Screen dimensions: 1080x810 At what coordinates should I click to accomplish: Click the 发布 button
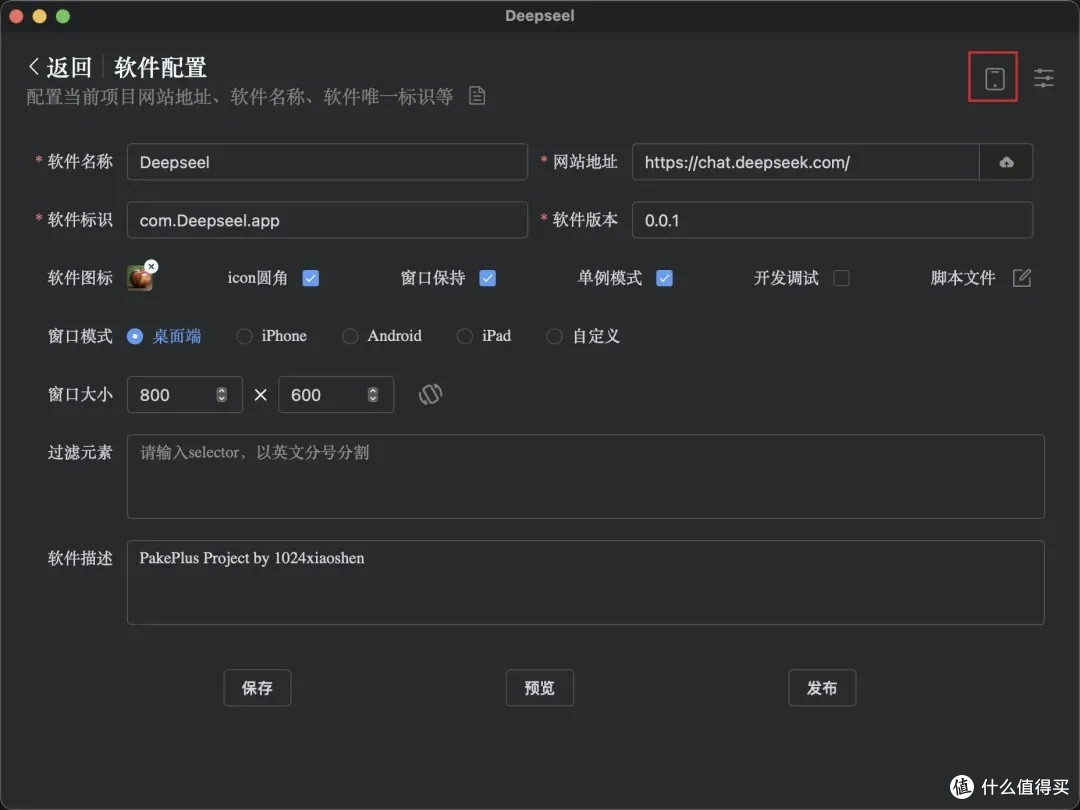click(822, 687)
